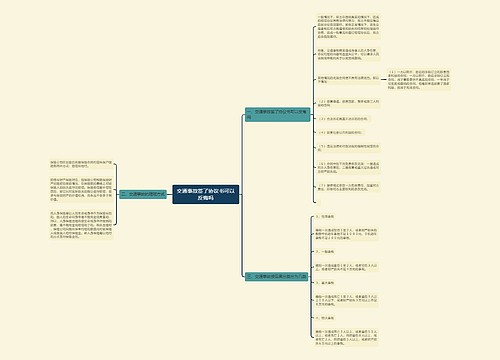Select the teal branch node labeled 一
Viewport: 500px width, 360px height.
pyautogui.click(x=277, y=114)
